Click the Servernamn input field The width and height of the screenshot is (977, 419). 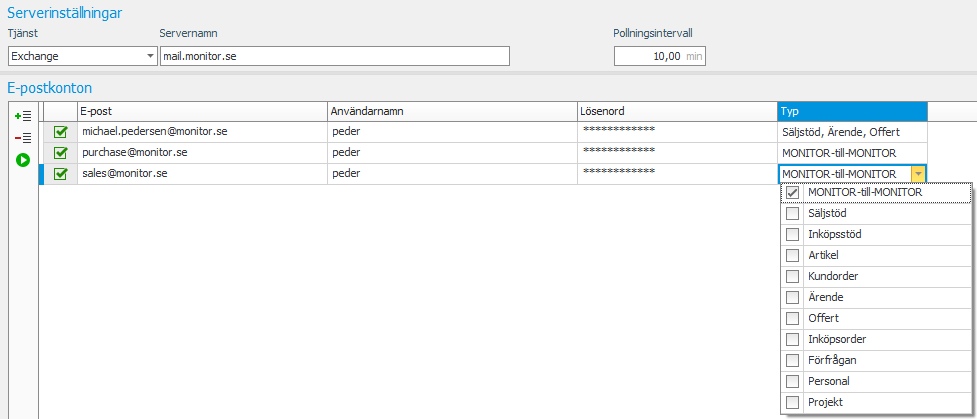coord(334,56)
